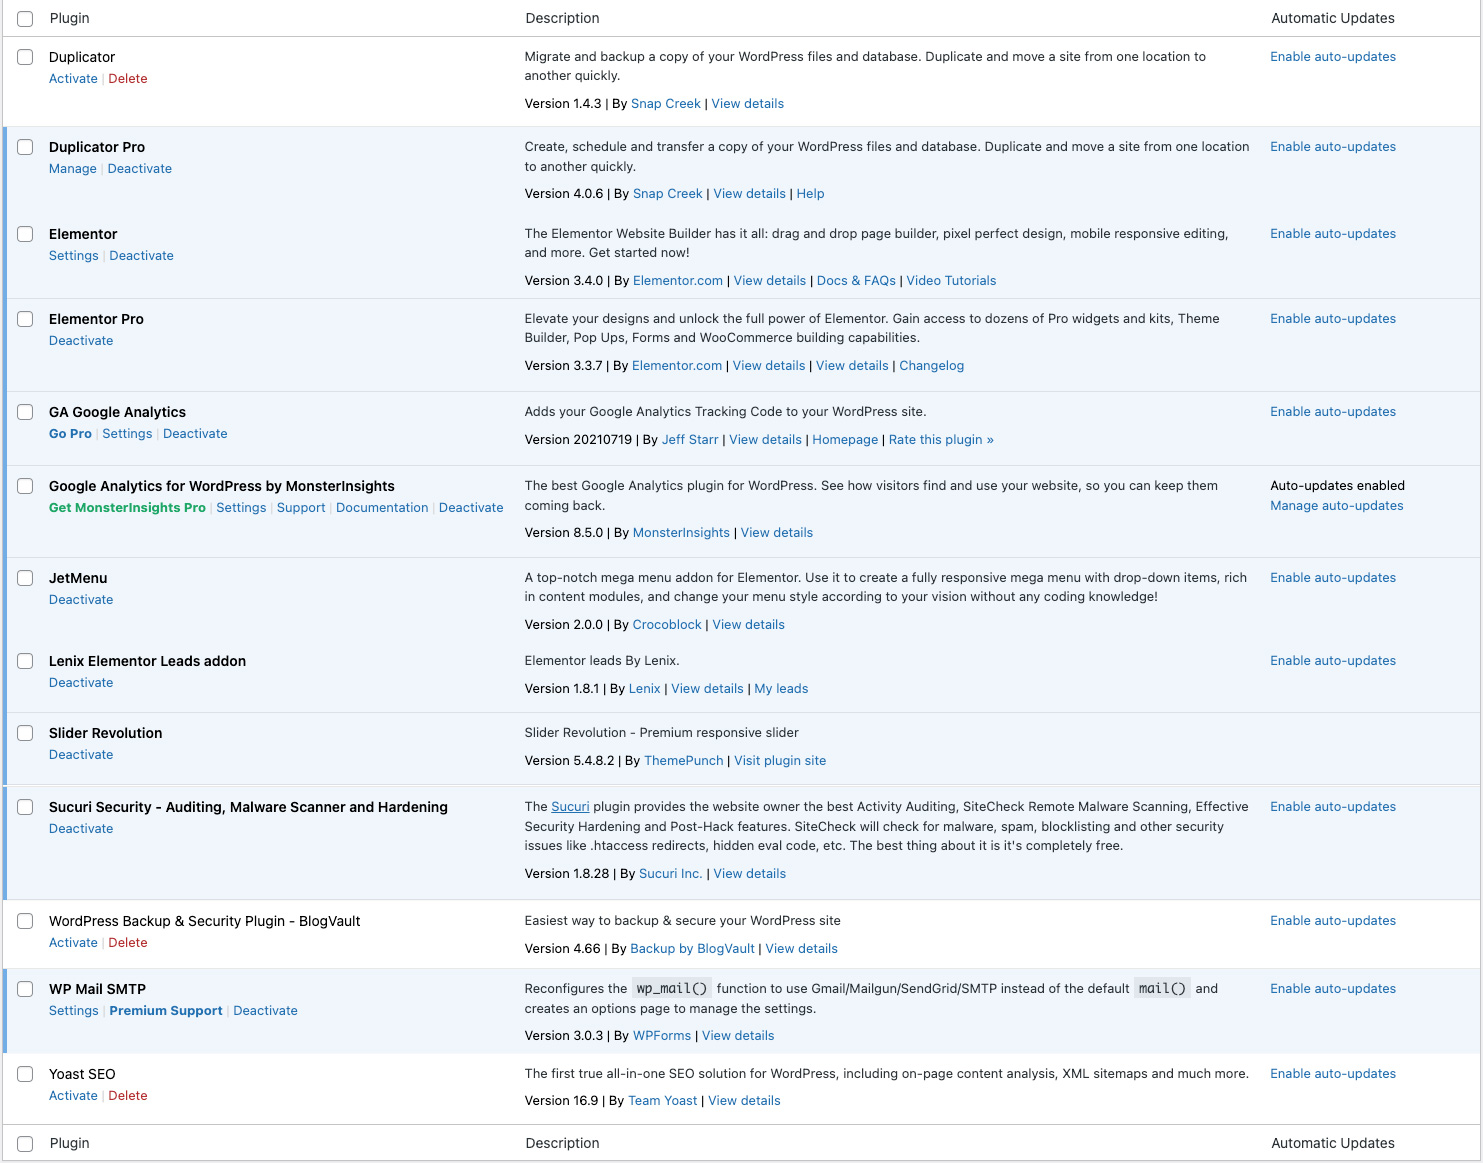Enable auto-updates for Yoast SEO
Image resolution: width=1483 pixels, height=1163 pixels.
1333,1074
